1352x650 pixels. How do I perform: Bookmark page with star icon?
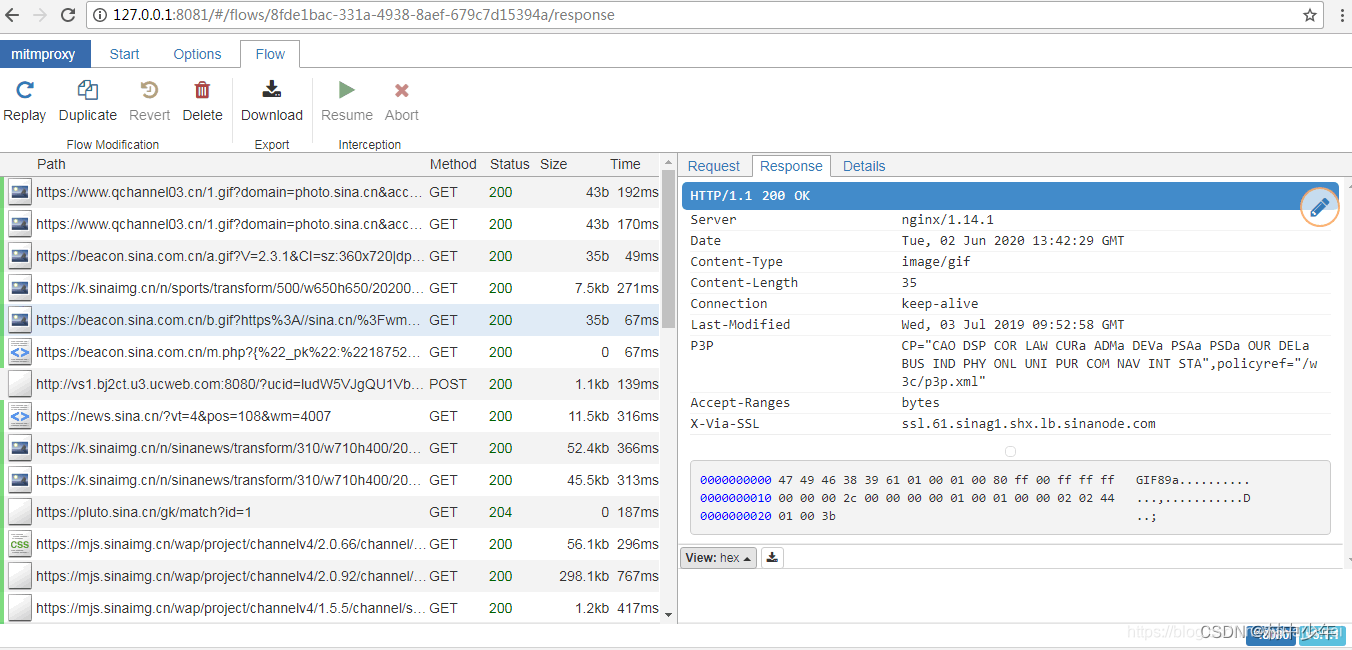coord(1310,15)
